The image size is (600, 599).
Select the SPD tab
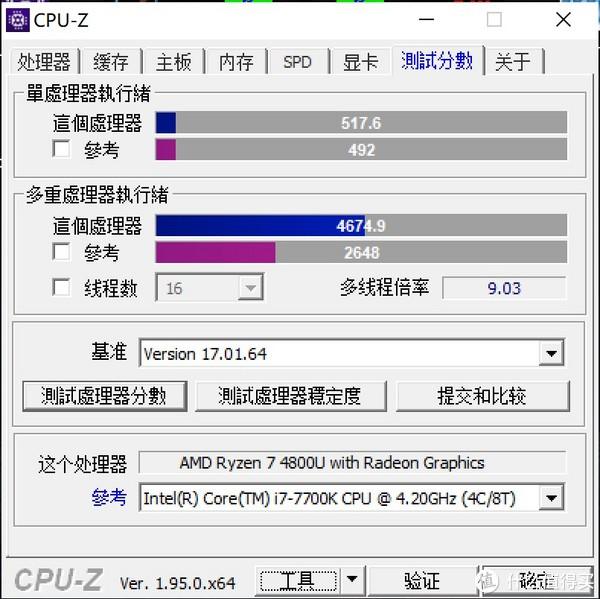coord(298,62)
